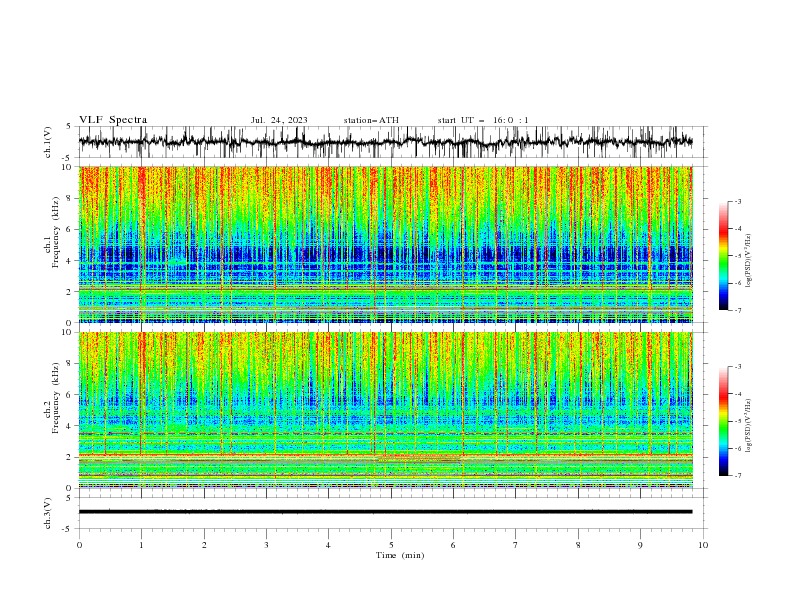Screen dimensions: 792x612
Task: Click the "-3" value on ch.1 colorbar
Action: coord(738,201)
